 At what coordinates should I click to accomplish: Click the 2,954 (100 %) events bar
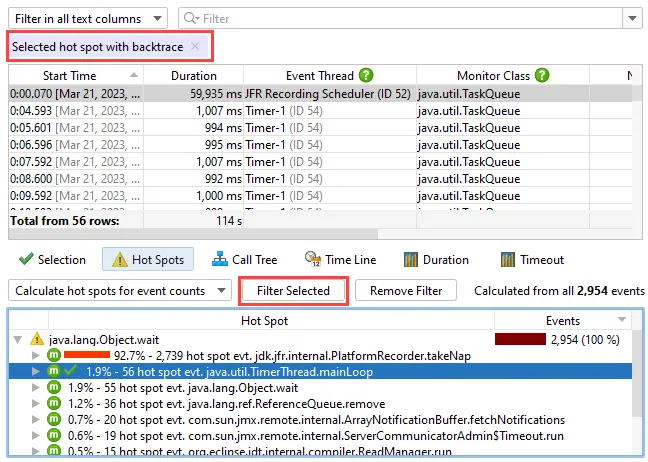[520, 339]
